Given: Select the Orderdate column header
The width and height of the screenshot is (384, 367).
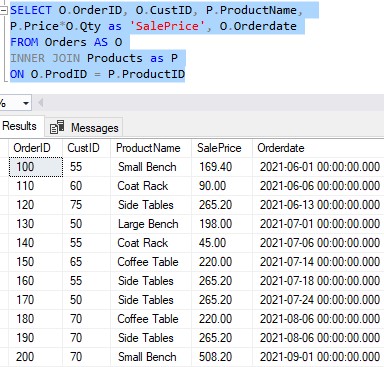Looking at the screenshot, I should [x=318, y=148].
